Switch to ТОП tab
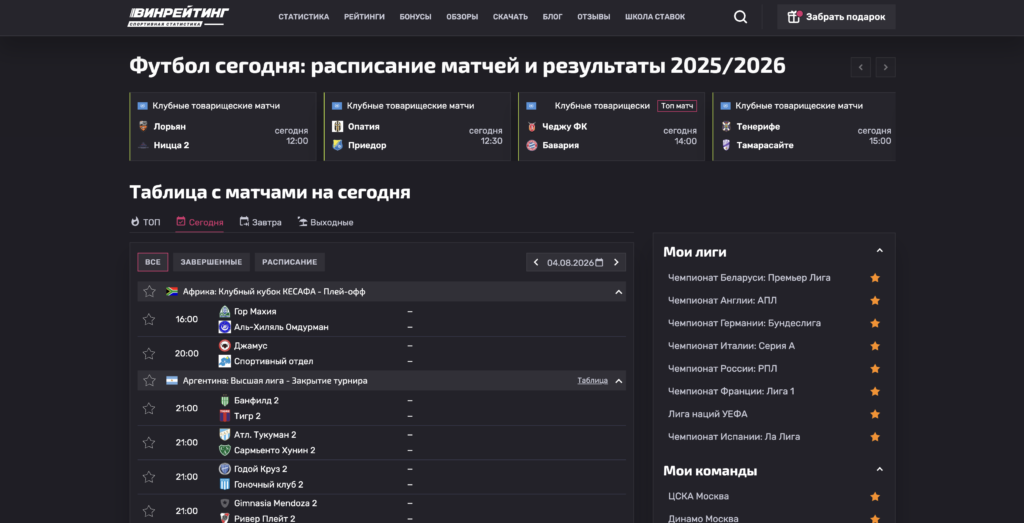Viewport: 1024px width, 523px height. (145, 223)
